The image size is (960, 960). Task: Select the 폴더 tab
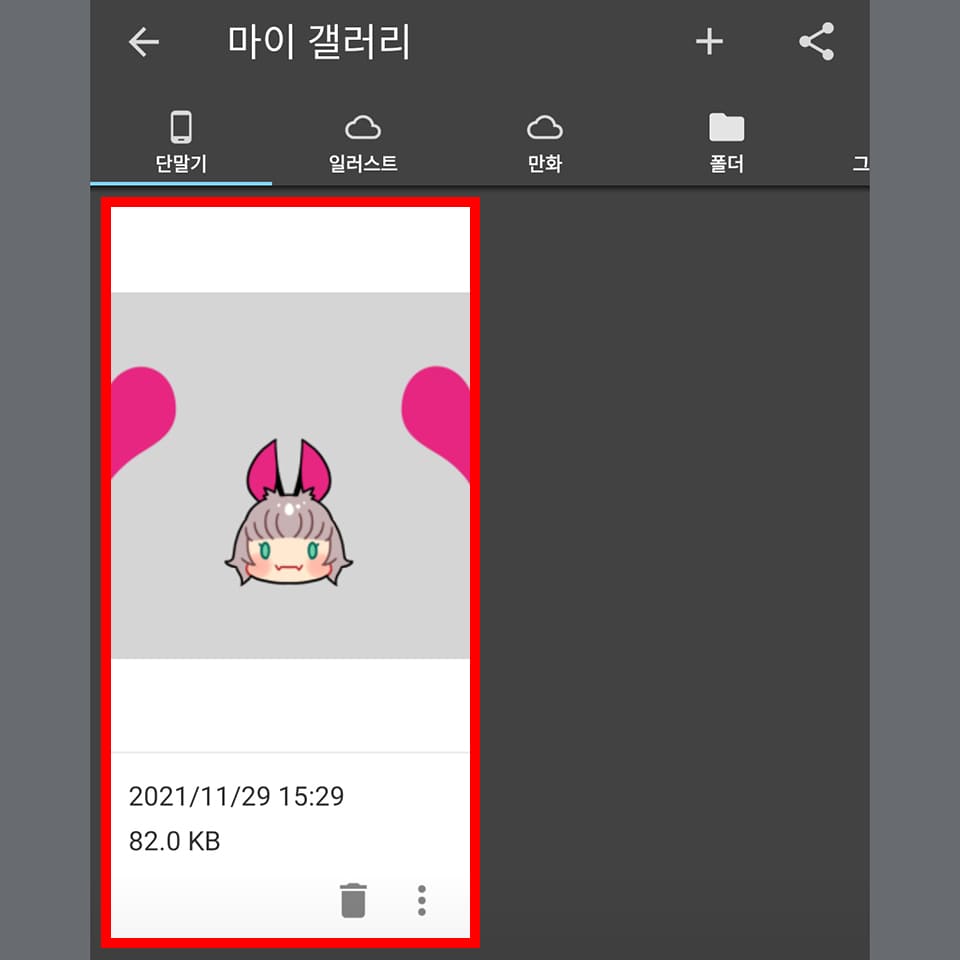click(x=727, y=142)
